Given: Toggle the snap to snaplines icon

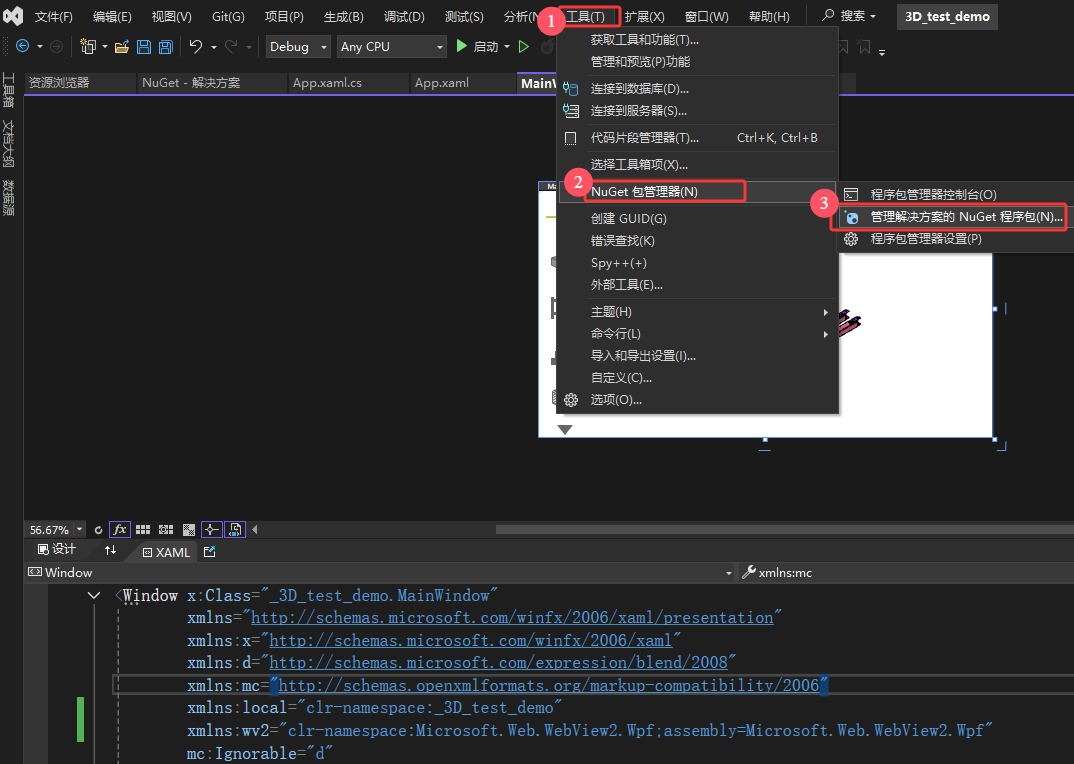Looking at the screenshot, I should 212,529.
